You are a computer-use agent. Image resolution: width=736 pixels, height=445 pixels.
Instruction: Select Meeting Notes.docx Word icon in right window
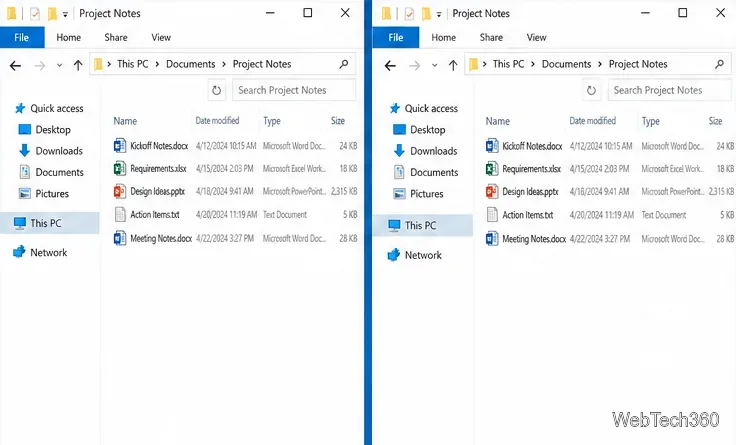point(492,238)
